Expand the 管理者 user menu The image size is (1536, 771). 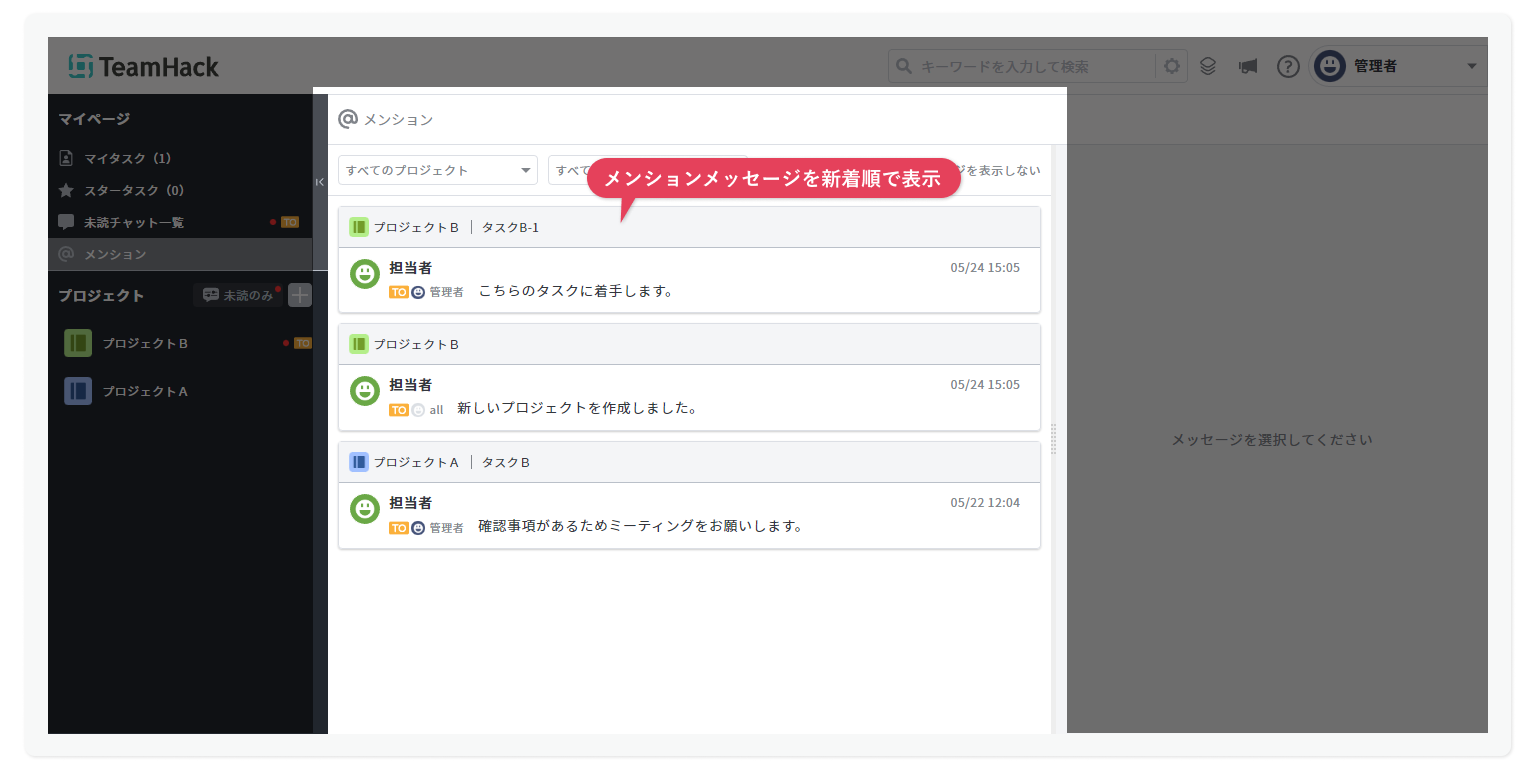1471,66
